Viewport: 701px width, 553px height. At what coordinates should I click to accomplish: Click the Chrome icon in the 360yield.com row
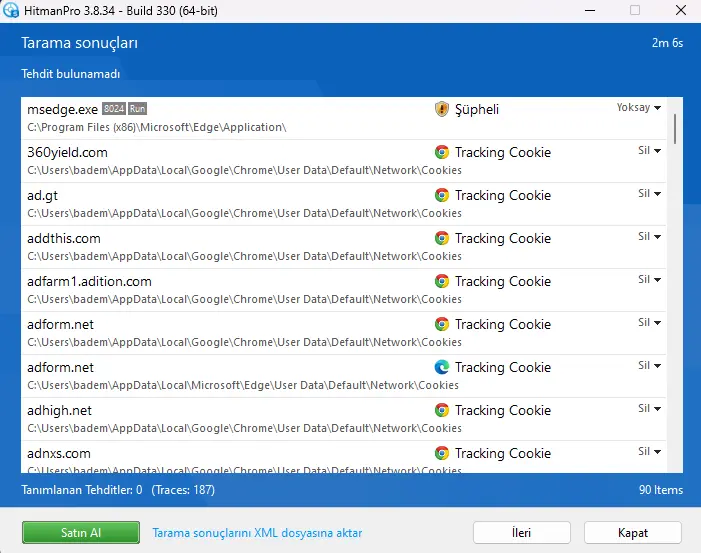(441, 152)
